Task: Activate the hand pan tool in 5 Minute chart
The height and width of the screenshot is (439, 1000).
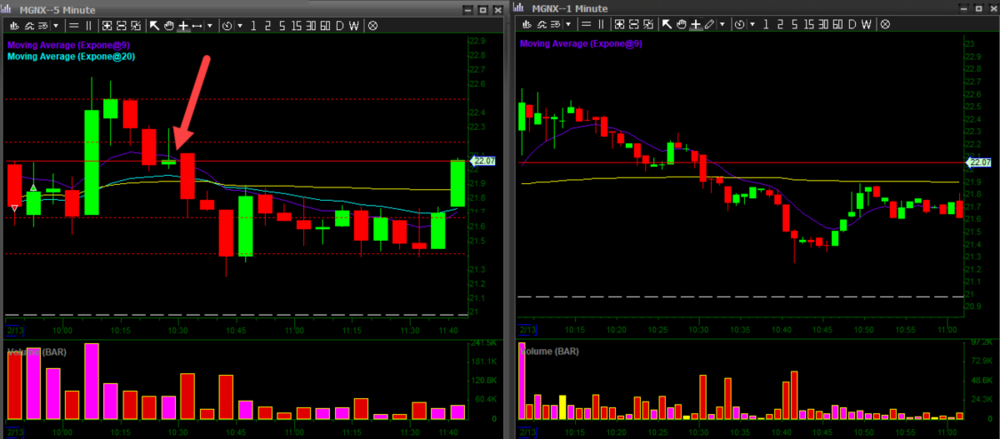Action: coord(169,25)
